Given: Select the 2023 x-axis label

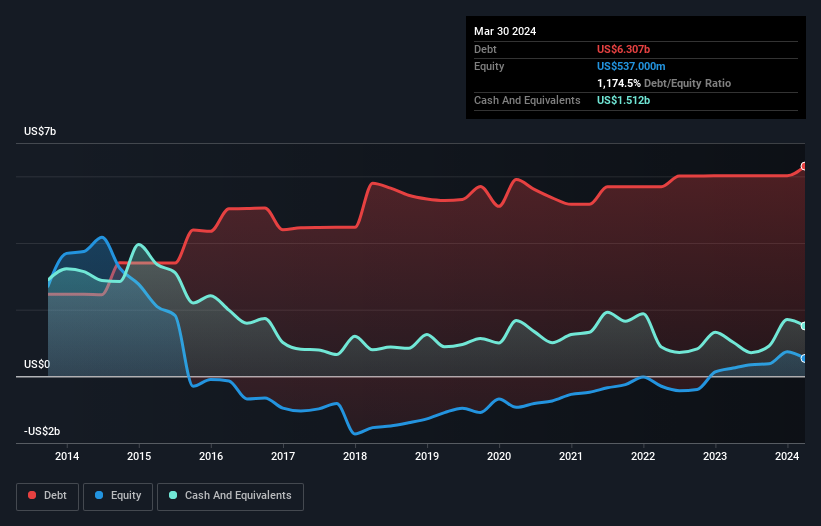Looking at the screenshot, I should point(715,456).
